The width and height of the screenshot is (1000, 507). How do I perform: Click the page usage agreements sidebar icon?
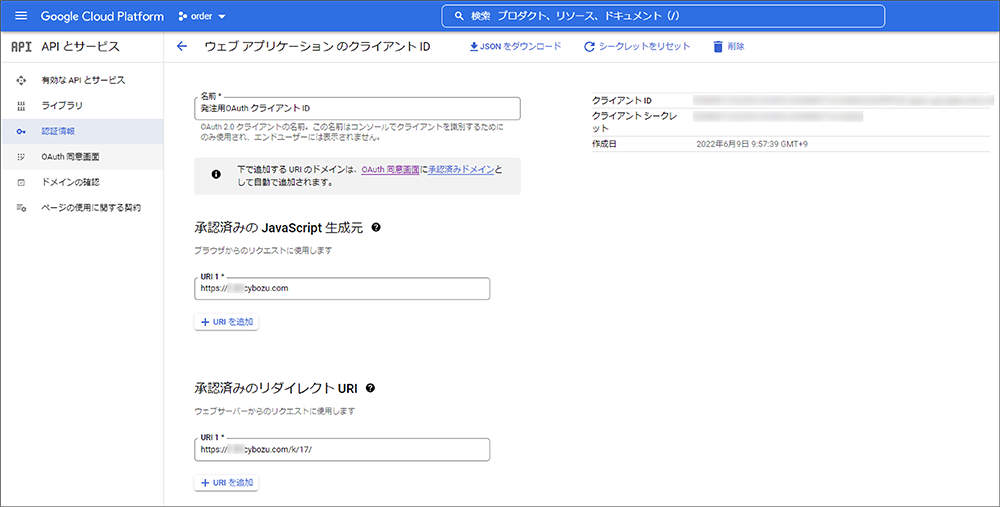point(21,208)
